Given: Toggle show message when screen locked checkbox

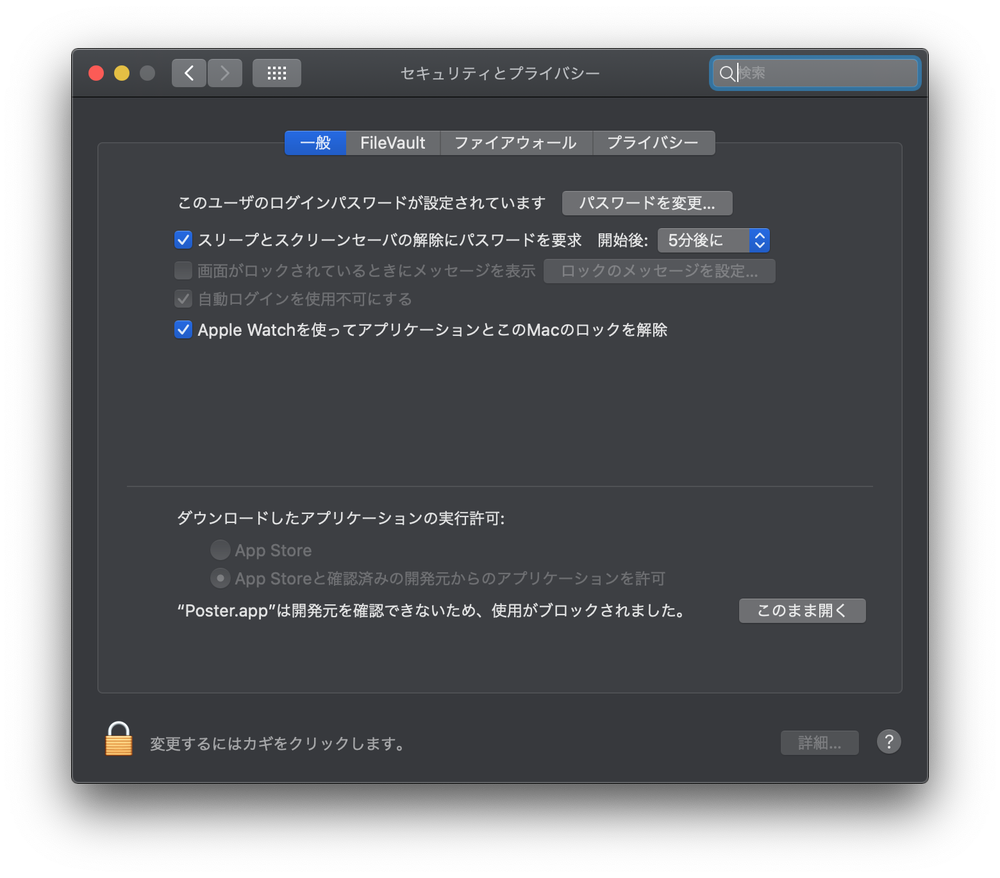Looking at the screenshot, I should pyautogui.click(x=183, y=270).
